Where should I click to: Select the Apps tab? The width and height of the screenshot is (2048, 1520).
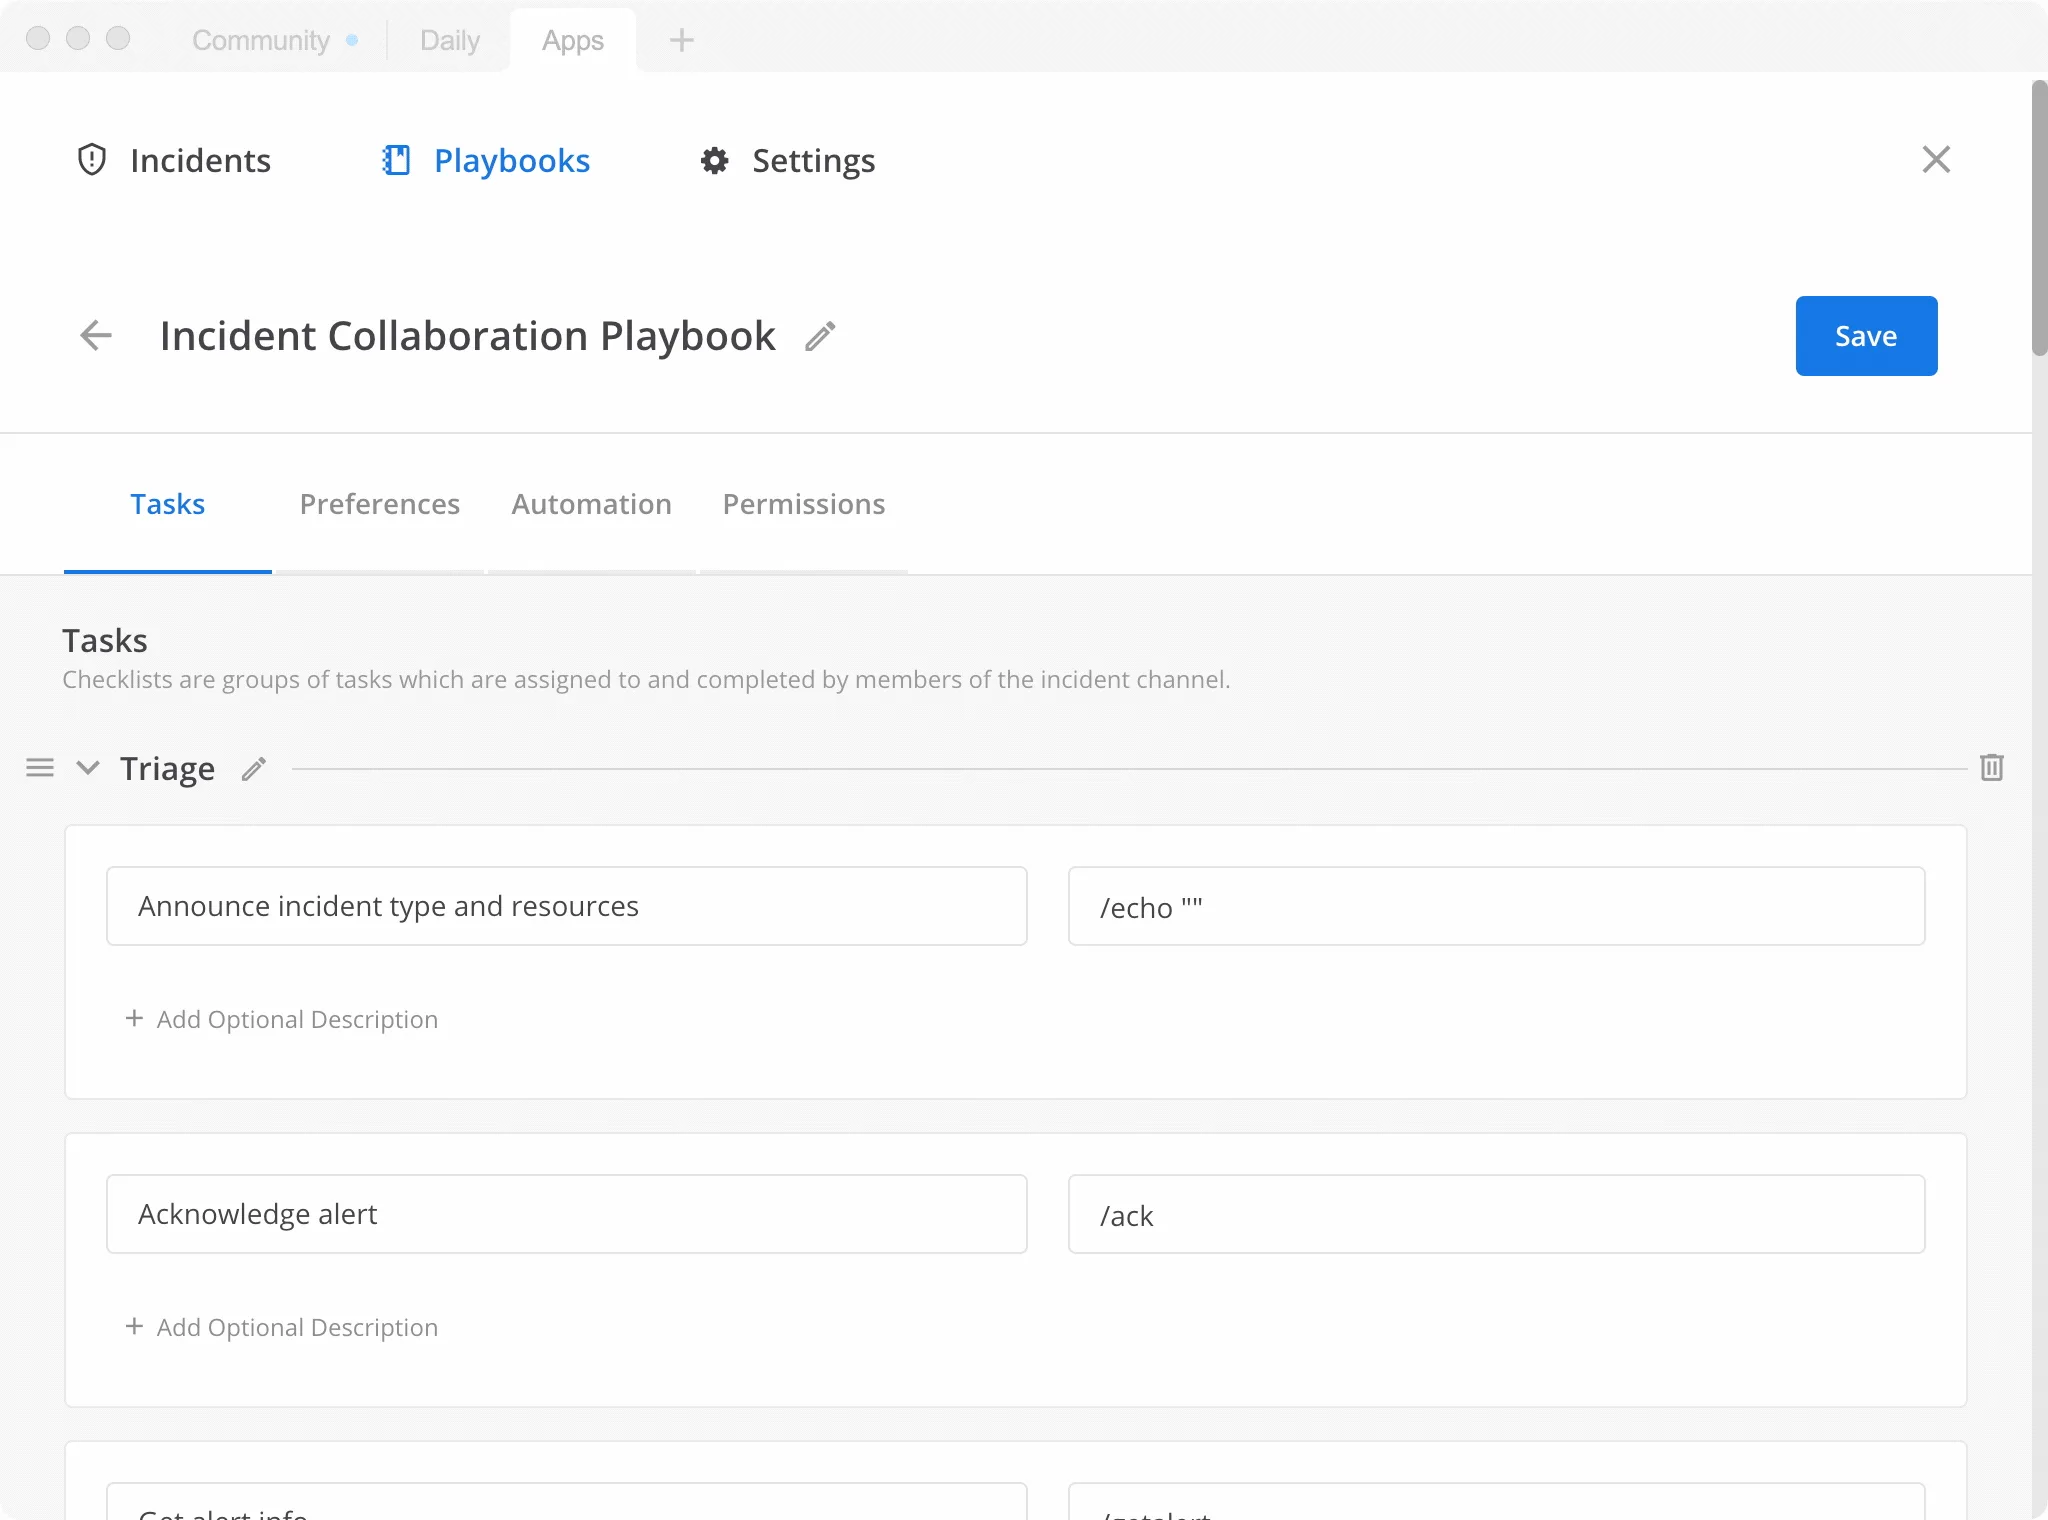pyautogui.click(x=573, y=40)
